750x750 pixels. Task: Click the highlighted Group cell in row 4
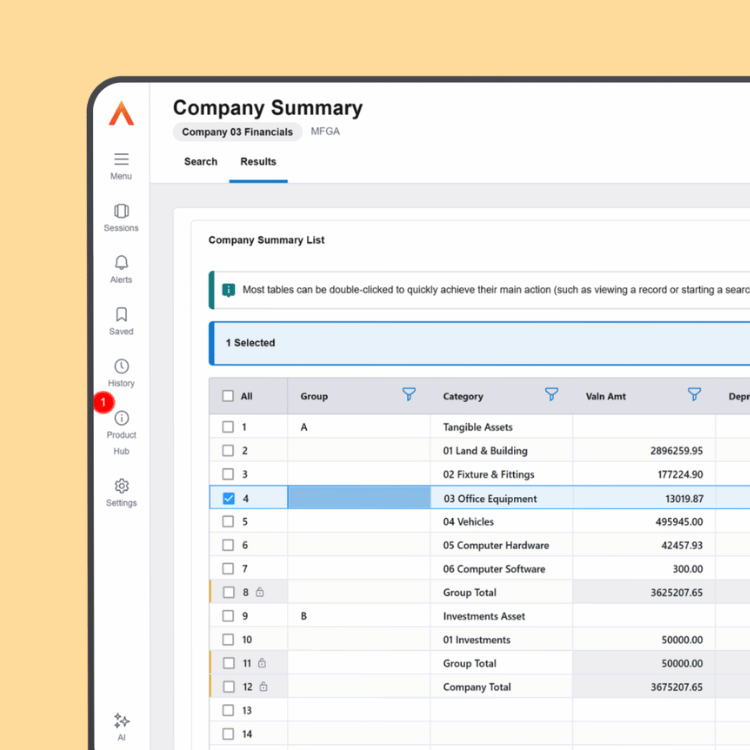click(x=359, y=497)
